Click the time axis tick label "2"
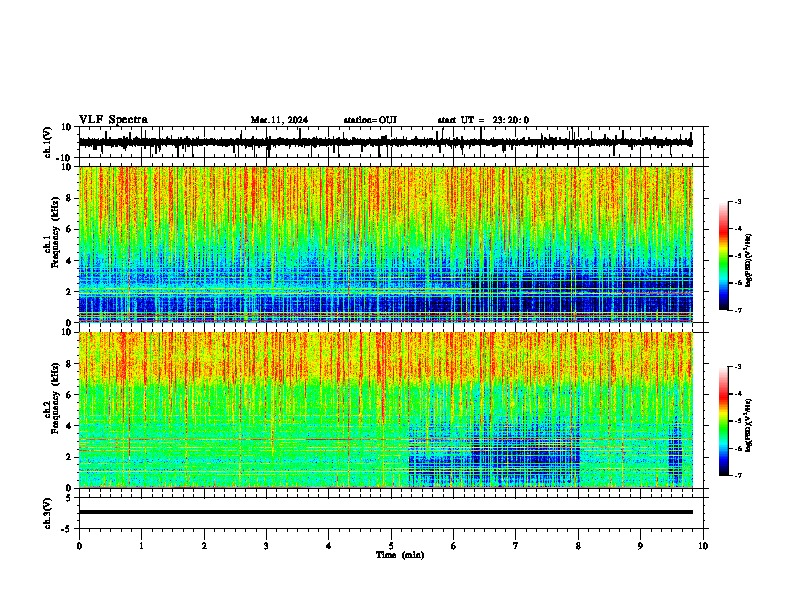Screen dimensions: 792x612 (204, 546)
